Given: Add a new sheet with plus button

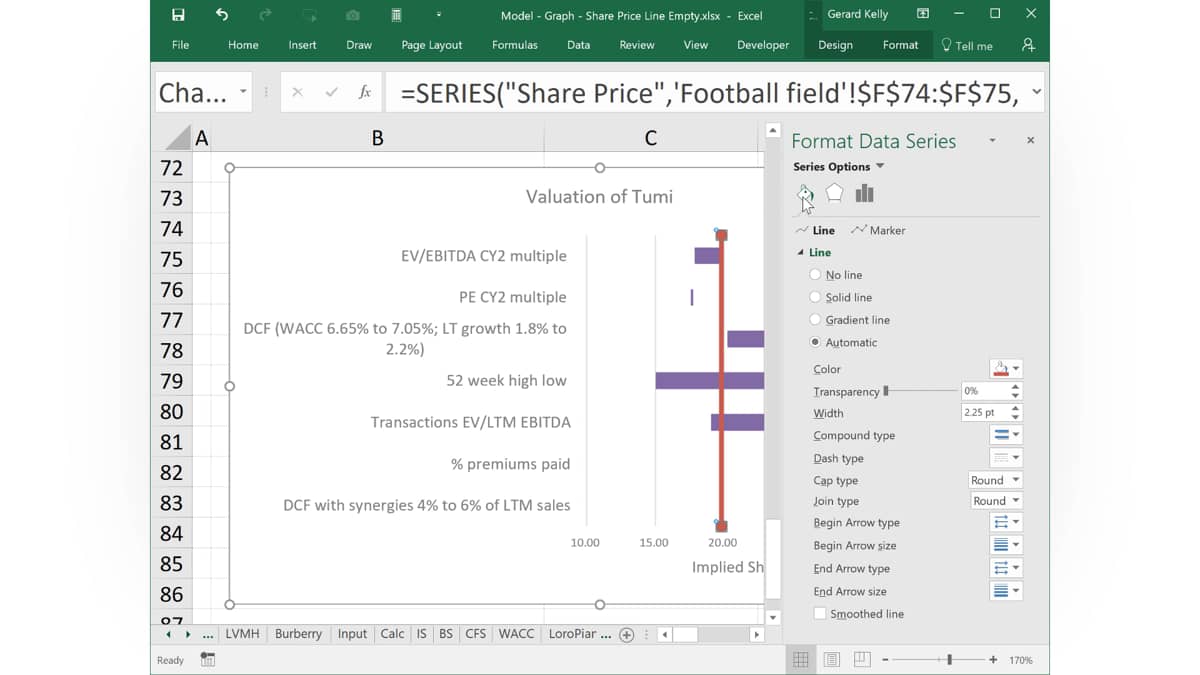Looking at the screenshot, I should 627,634.
